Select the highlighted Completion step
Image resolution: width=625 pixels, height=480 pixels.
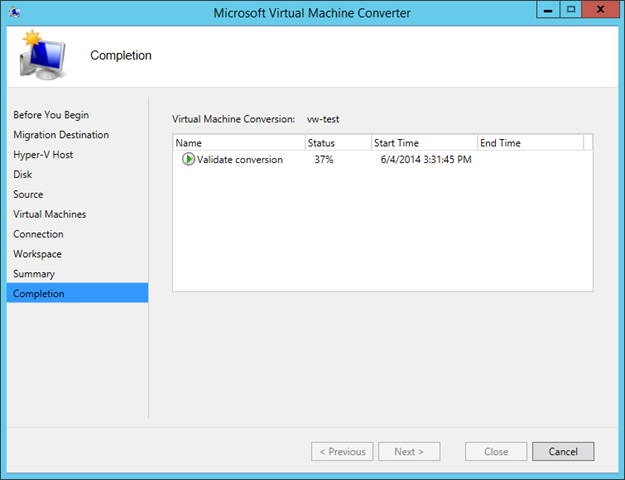[x=77, y=293]
